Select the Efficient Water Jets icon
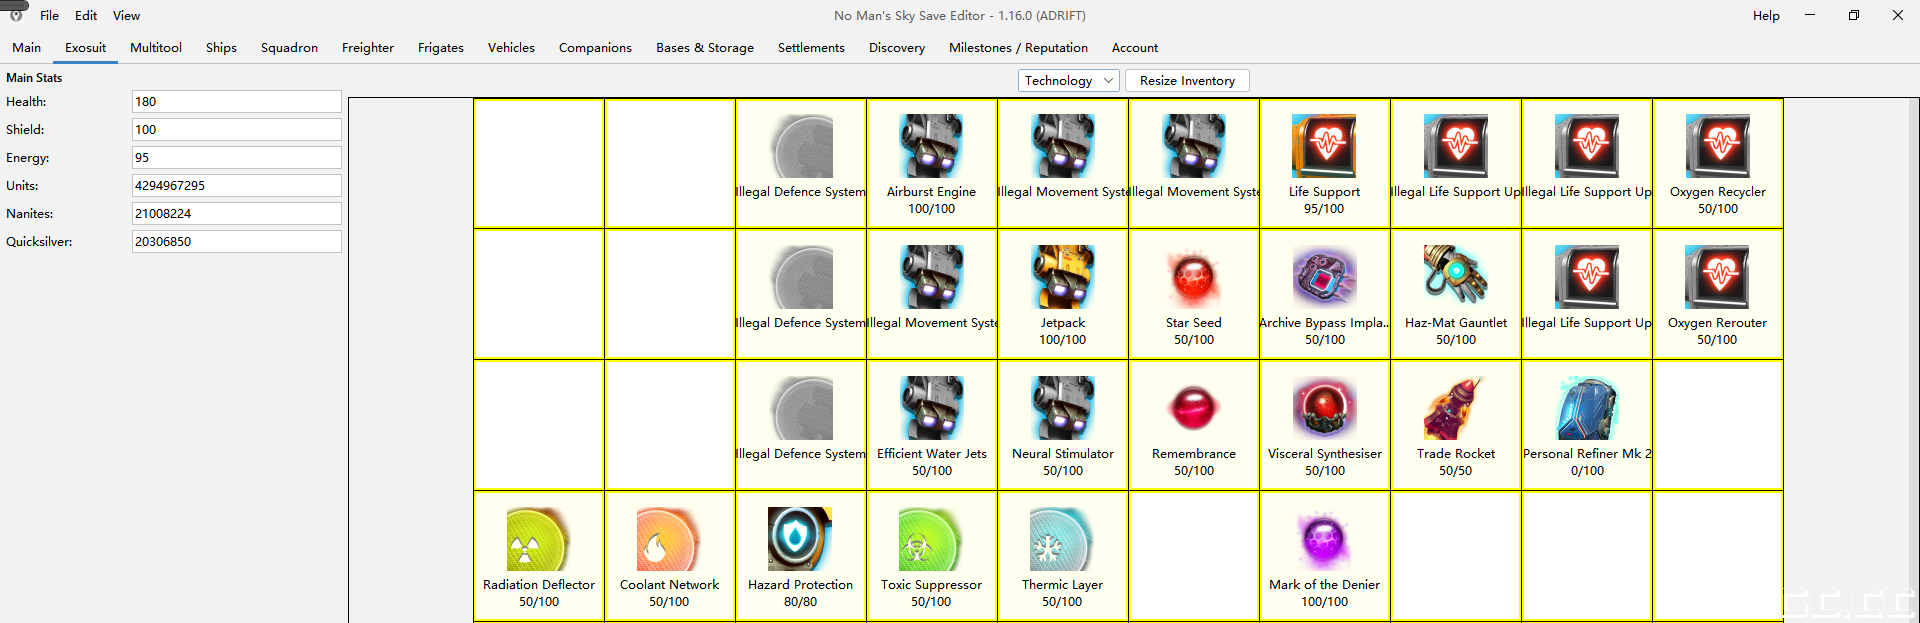 [x=931, y=408]
